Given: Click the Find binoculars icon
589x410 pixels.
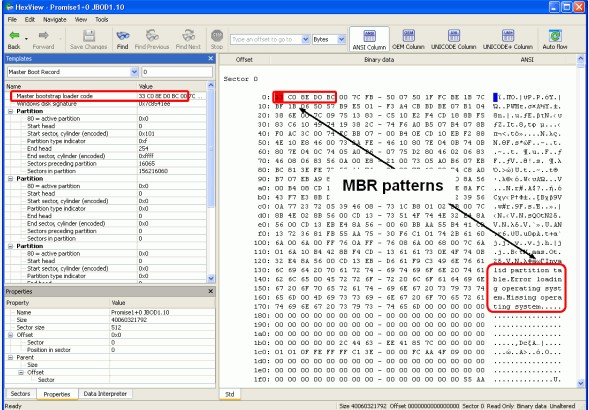Looking at the screenshot, I should point(122,36).
